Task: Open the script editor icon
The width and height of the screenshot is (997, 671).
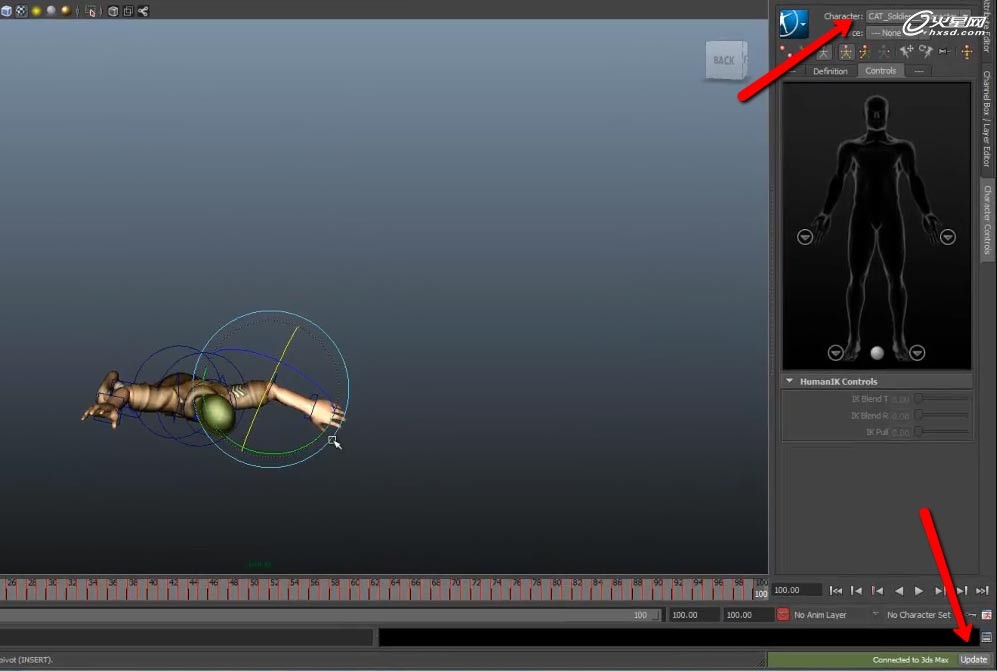Action: (x=986, y=637)
